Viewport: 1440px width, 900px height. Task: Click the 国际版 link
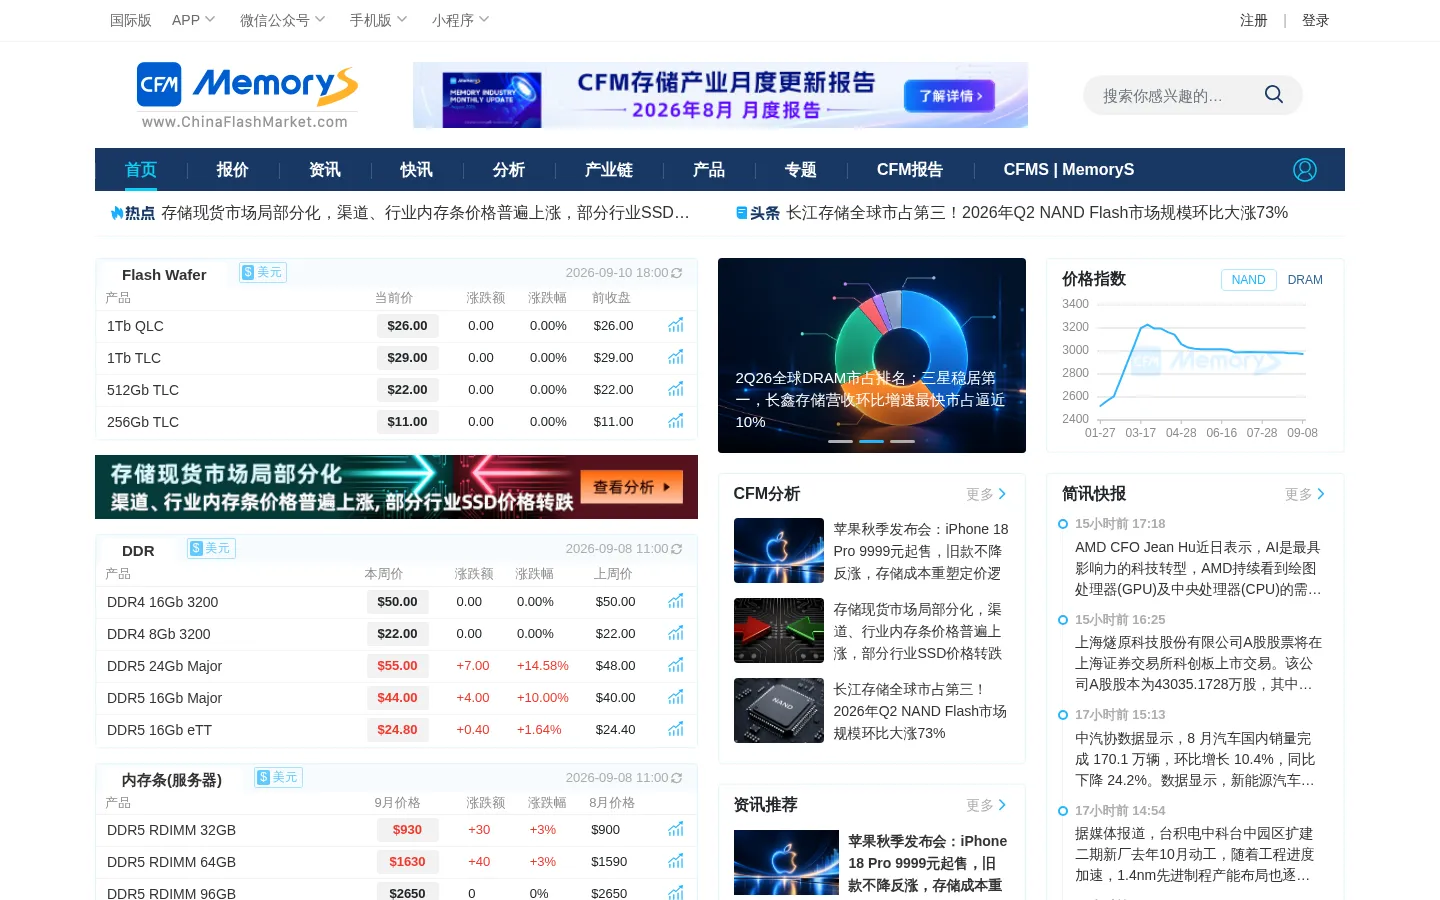131,20
